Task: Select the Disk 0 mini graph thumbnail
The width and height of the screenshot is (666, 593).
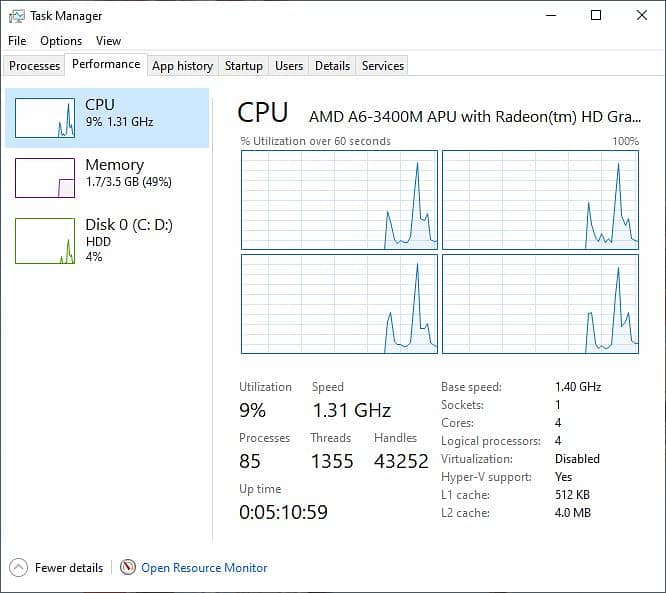Action: [x=45, y=241]
